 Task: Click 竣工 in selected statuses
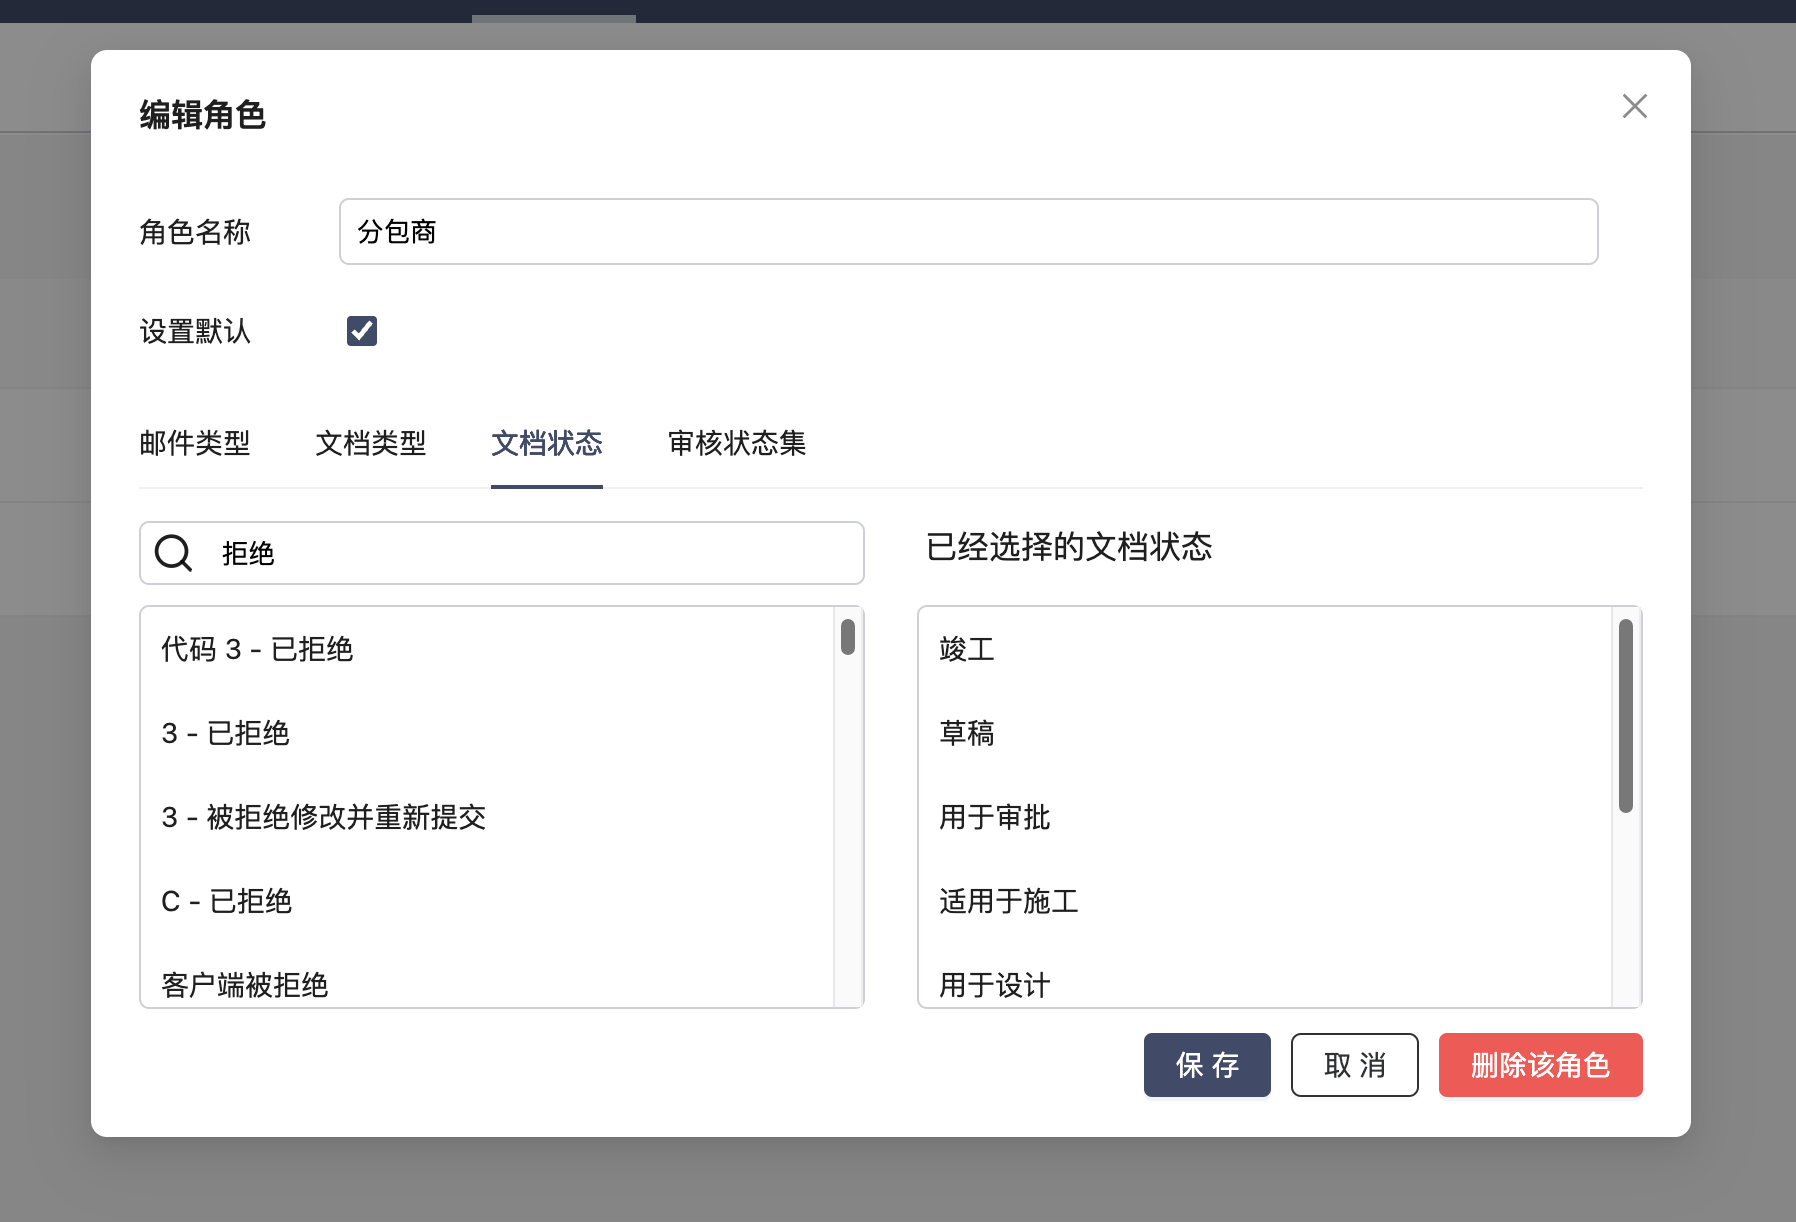[967, 650]
